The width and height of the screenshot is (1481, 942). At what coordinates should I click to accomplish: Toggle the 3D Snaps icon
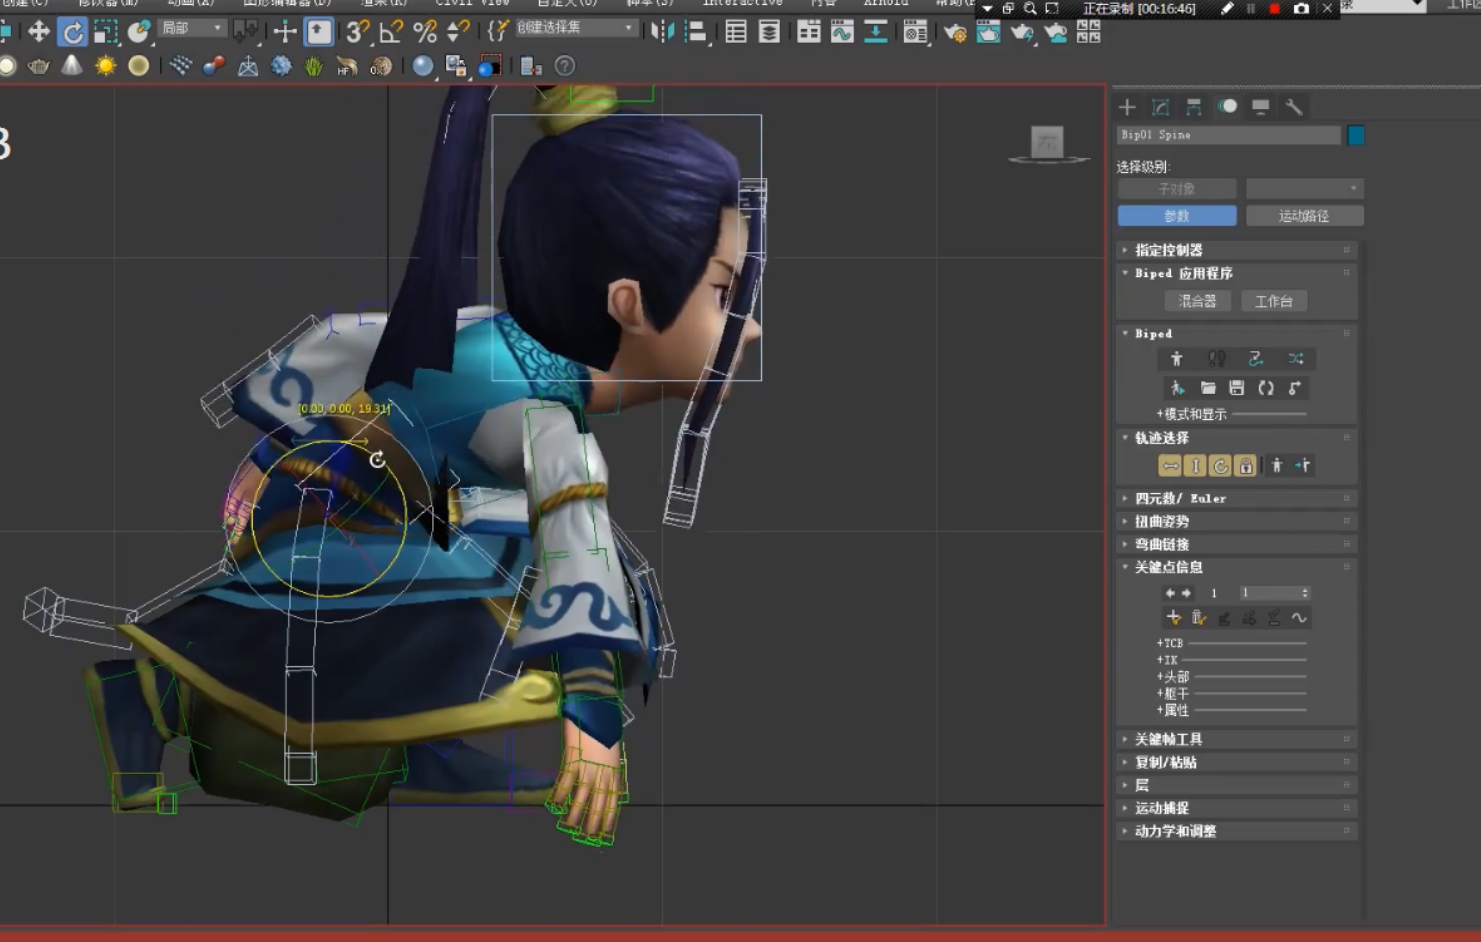tap(357, 32)
